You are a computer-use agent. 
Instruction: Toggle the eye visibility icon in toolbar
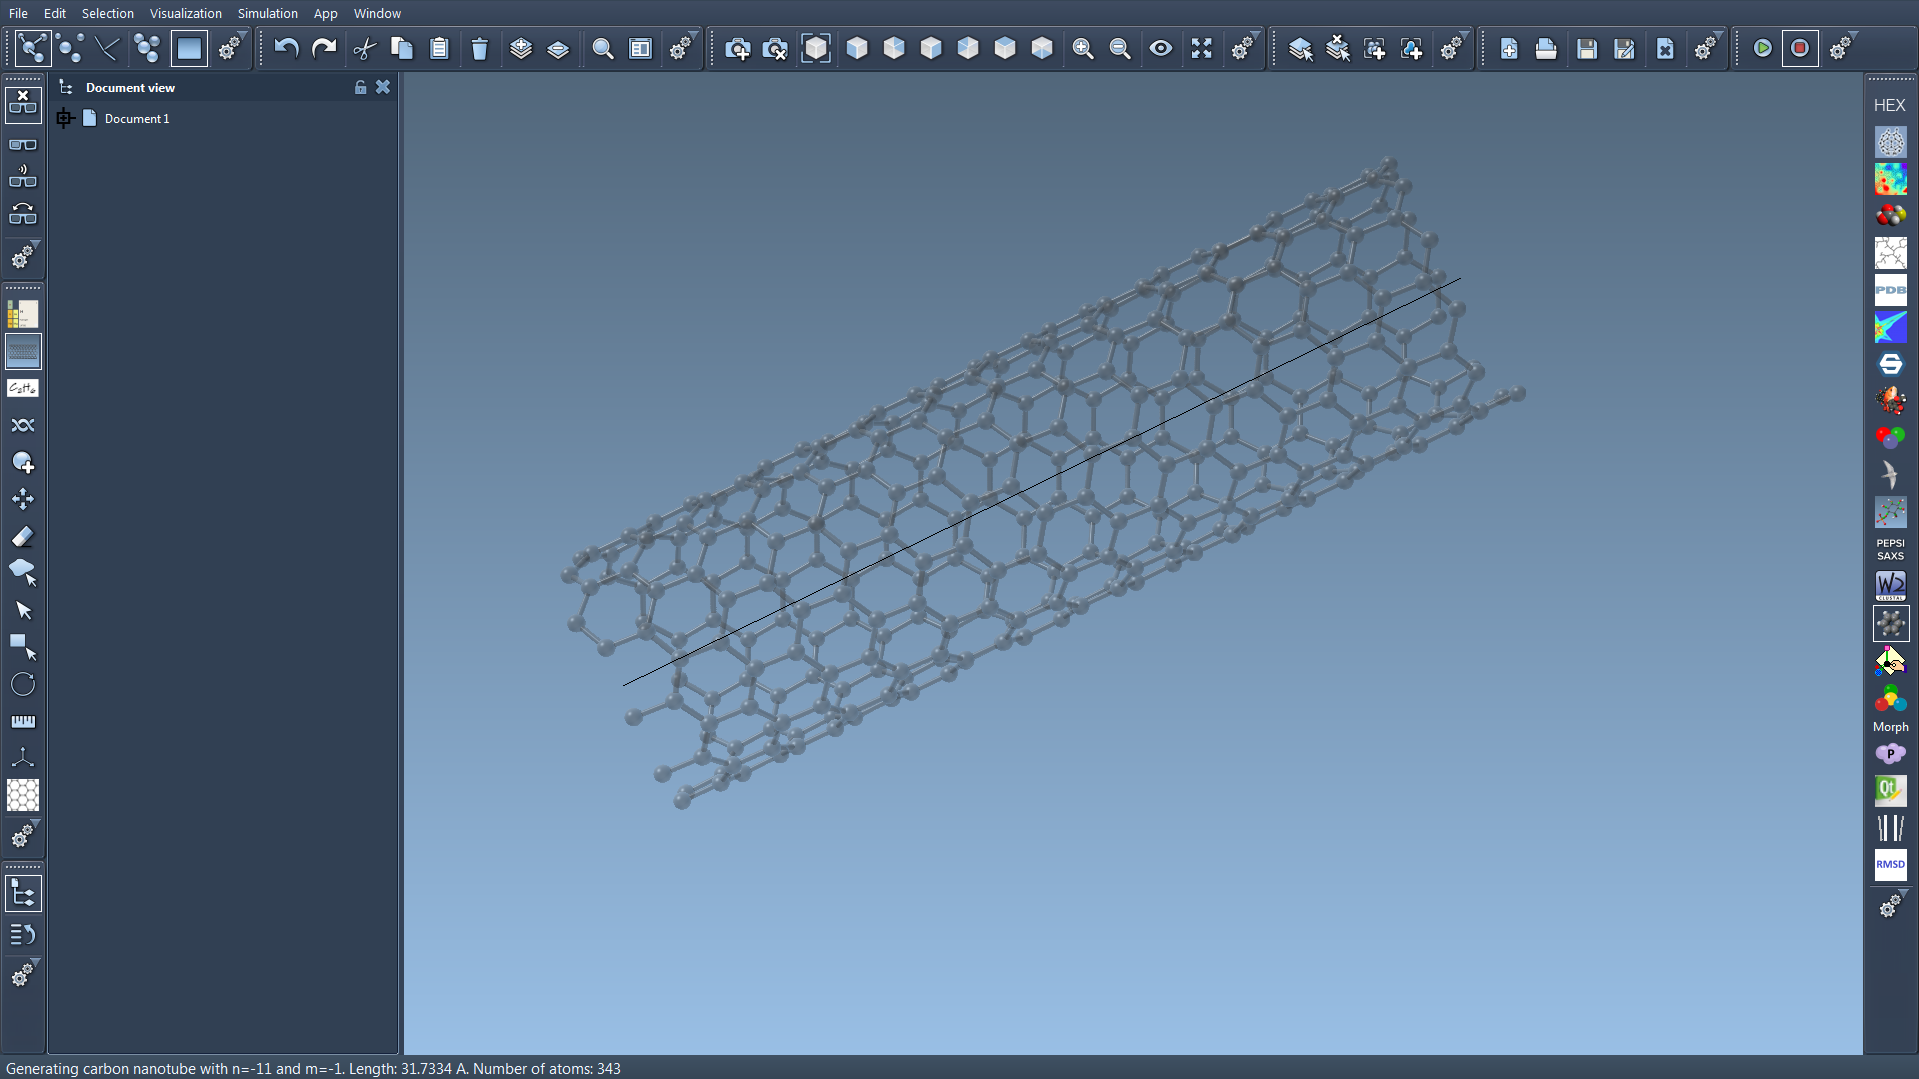pos(1160,48)
